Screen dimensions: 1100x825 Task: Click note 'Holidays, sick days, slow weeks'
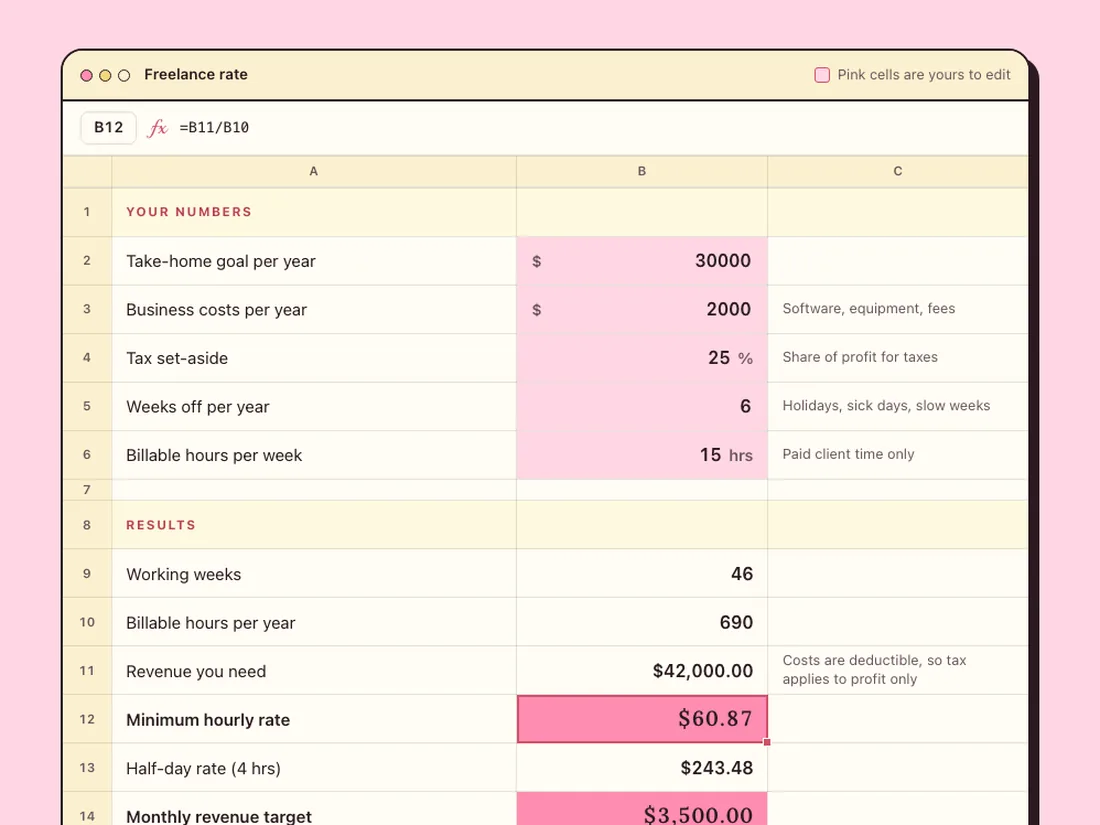coord(886,405)
